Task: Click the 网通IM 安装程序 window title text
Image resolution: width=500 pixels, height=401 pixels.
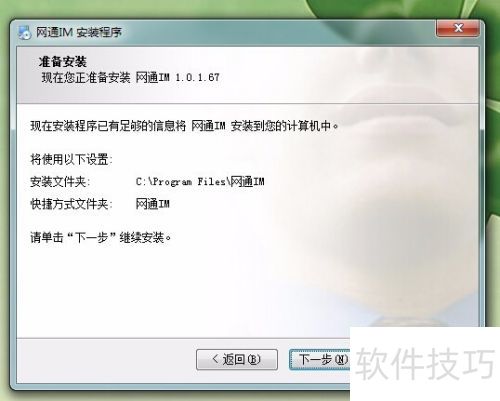Action: coord(79,32)
